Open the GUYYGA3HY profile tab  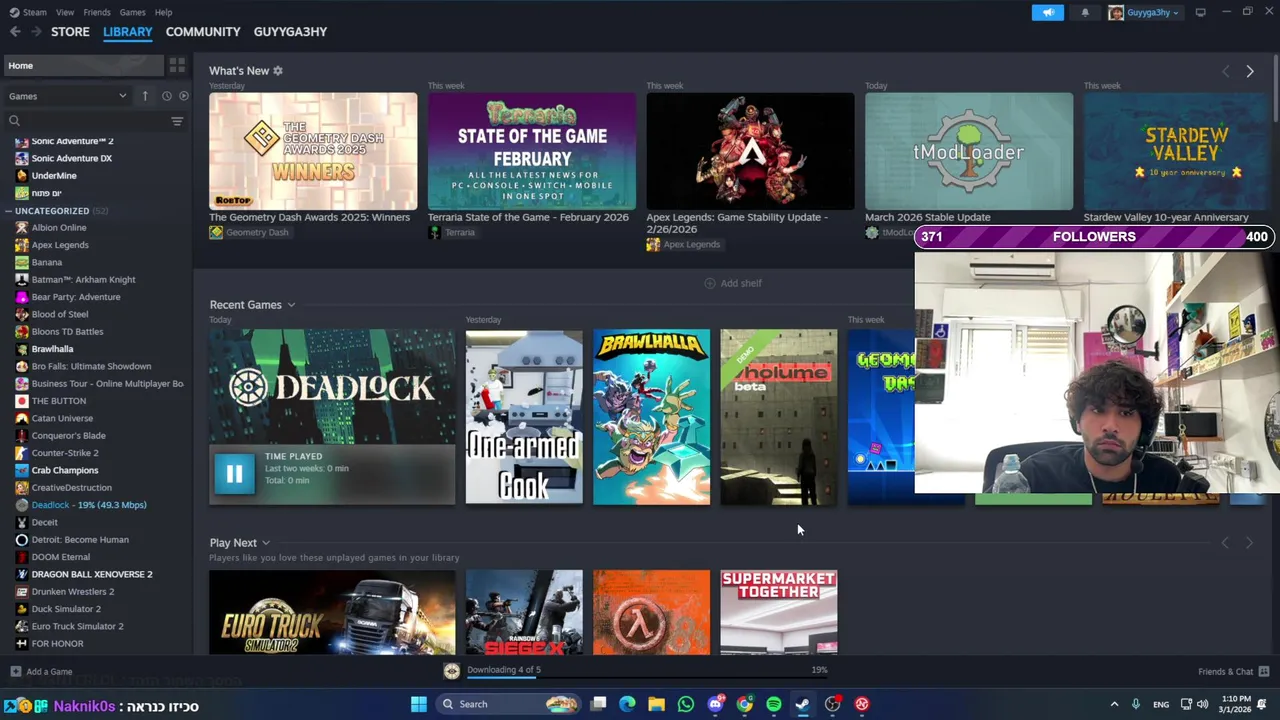click(x=290, y=32)
